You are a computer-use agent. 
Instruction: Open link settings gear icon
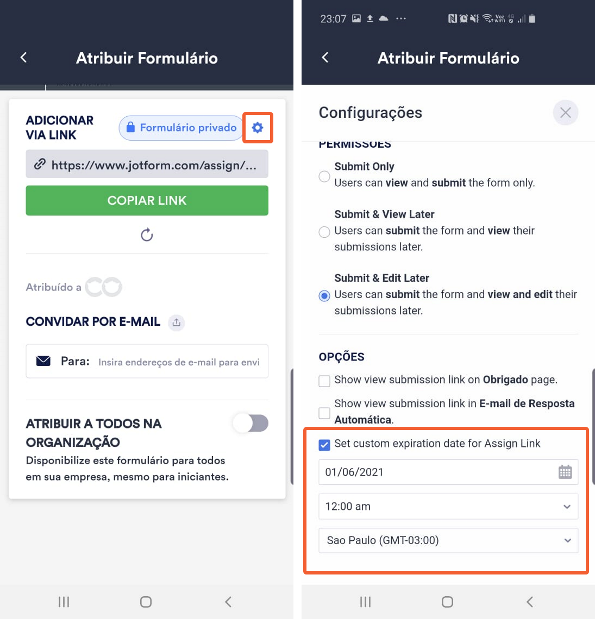pyautogui.click(x=257, y=128)
